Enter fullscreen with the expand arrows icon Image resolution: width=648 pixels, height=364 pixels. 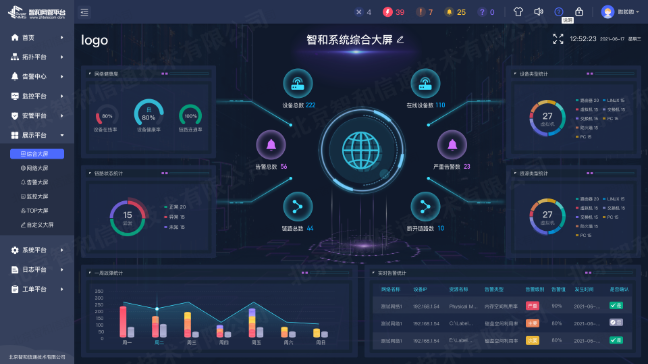click(x=558, y=39)
